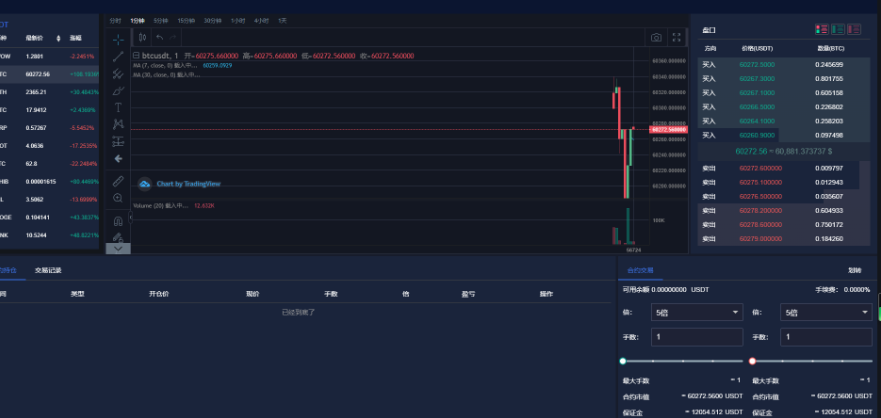Select the trend line drawing tool
This screenshot has width=881, height=418.
point(118,56)
